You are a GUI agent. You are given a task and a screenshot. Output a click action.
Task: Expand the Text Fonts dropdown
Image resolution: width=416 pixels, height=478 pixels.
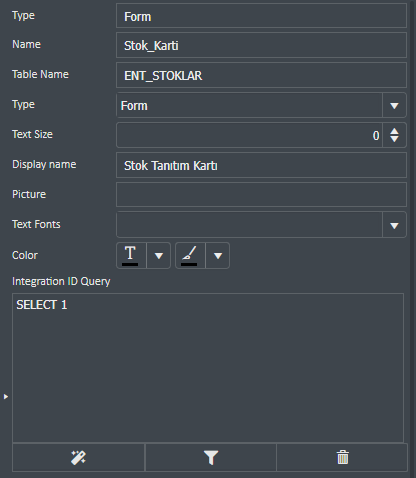click(394, 226)
